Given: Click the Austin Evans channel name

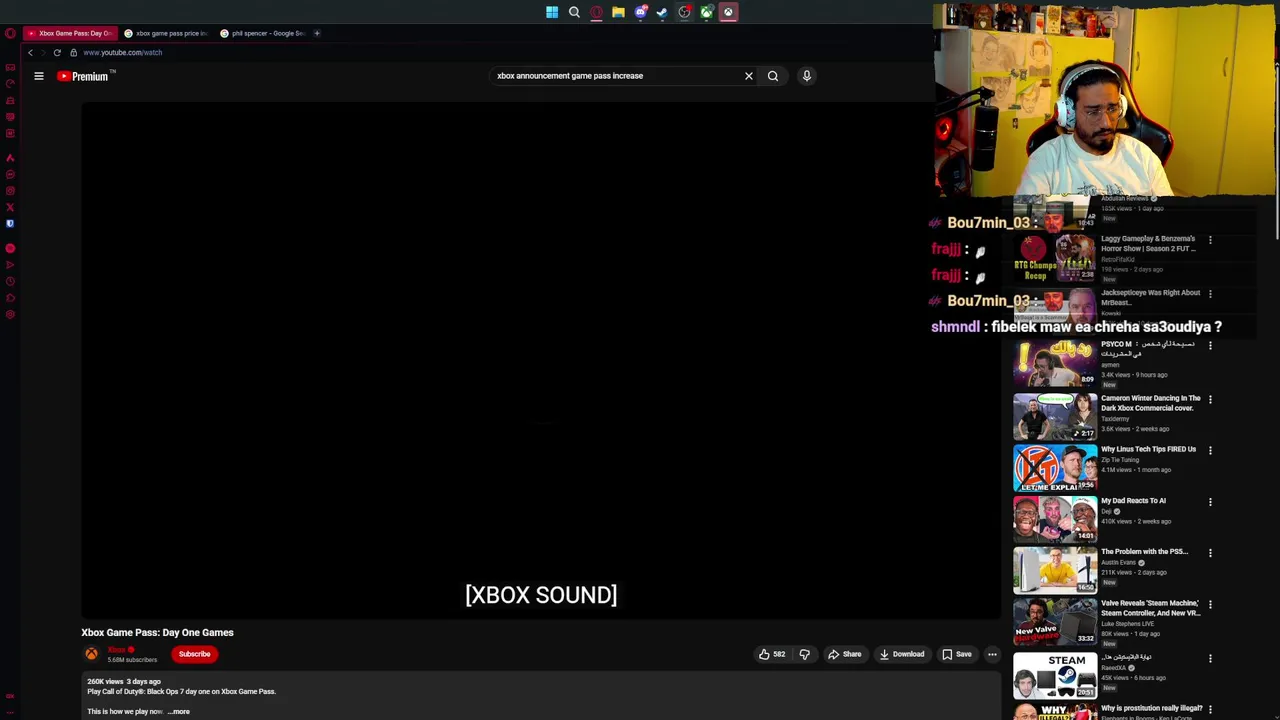Looking at the screenshot, I should point(1119,562).
